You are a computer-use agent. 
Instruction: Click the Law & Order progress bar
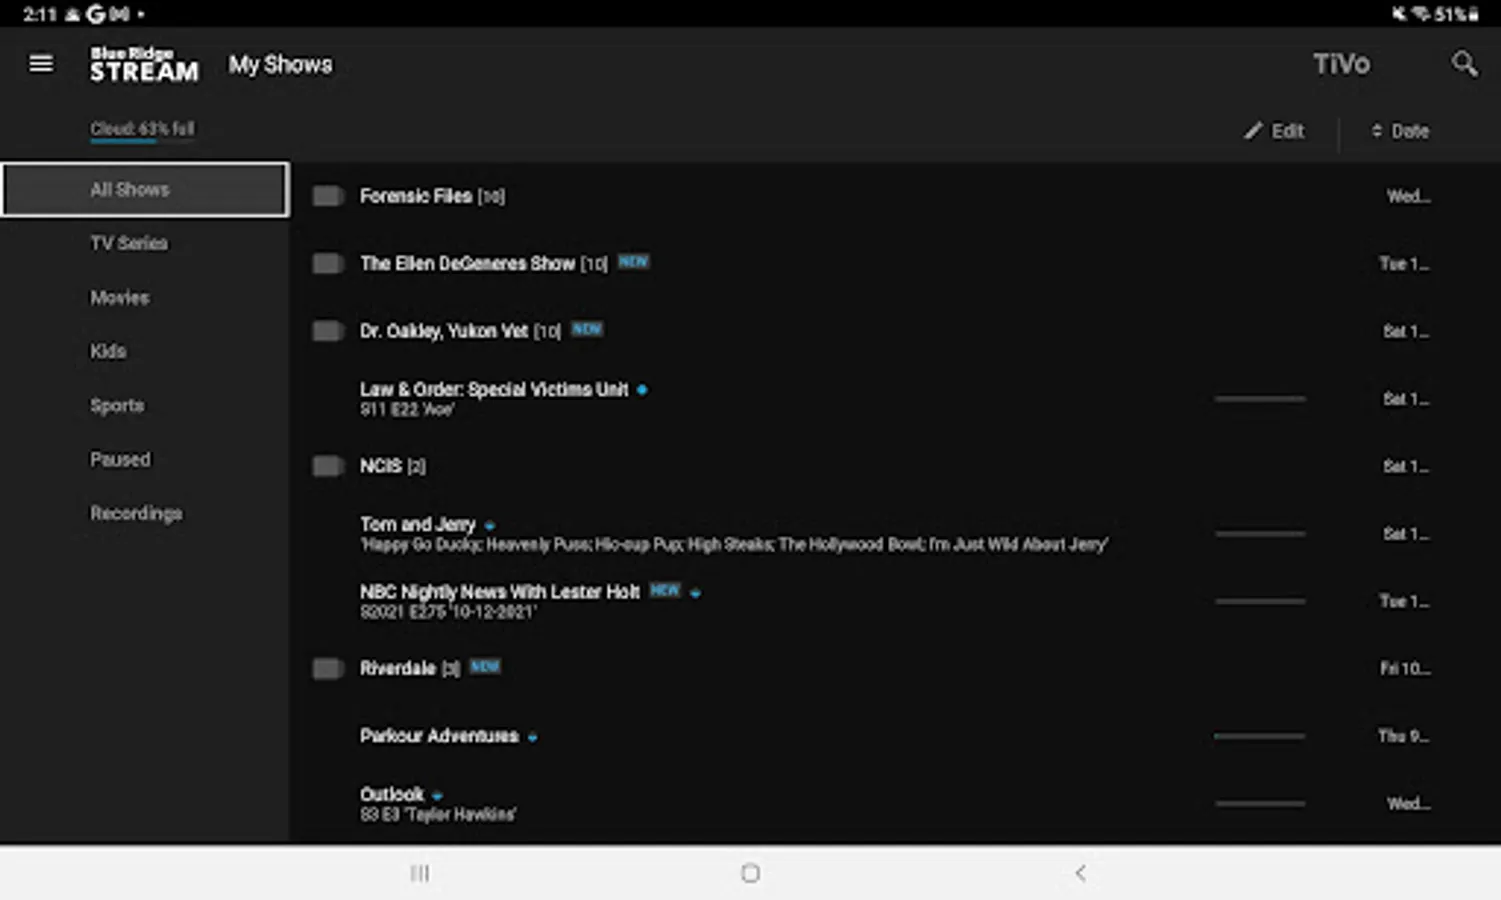(1260, 399)
